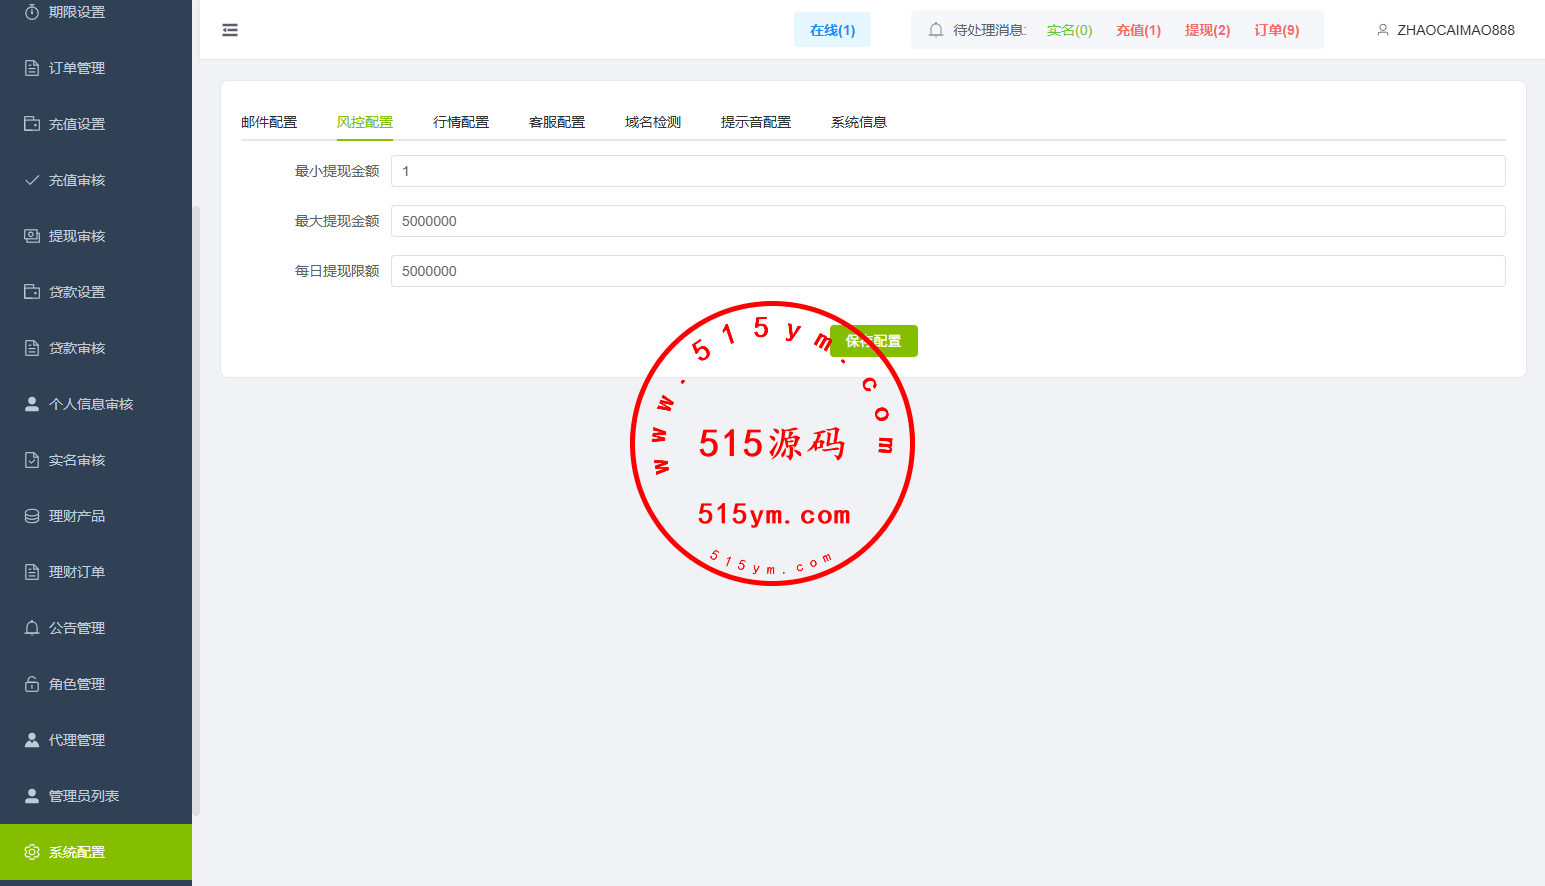This screenshot has width=1545, height=886.
Task: Open the 行情配置 tab
Action: coord(461,122)
